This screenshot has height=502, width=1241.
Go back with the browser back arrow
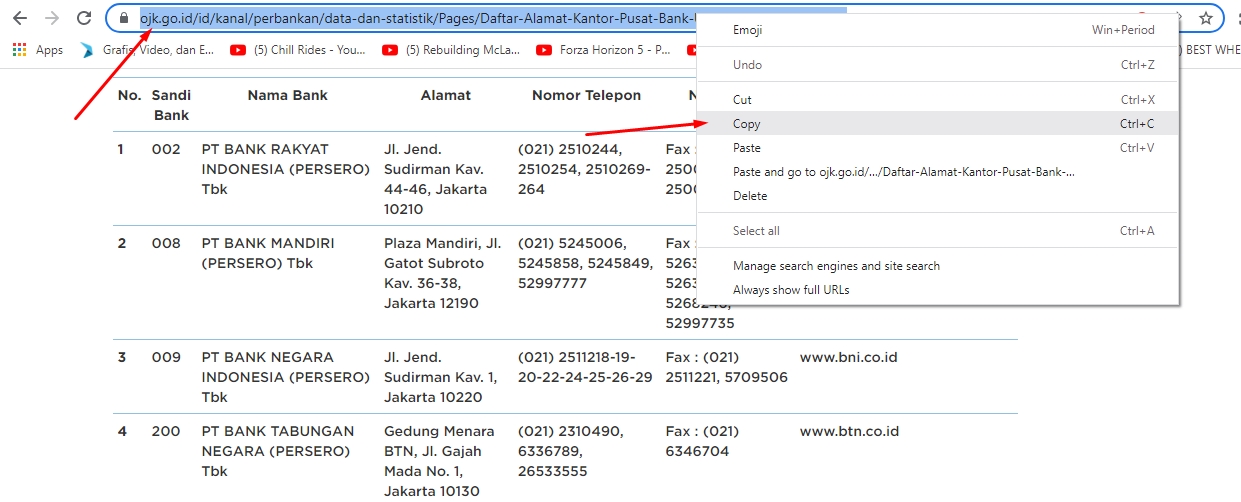(x=19, y=18)
